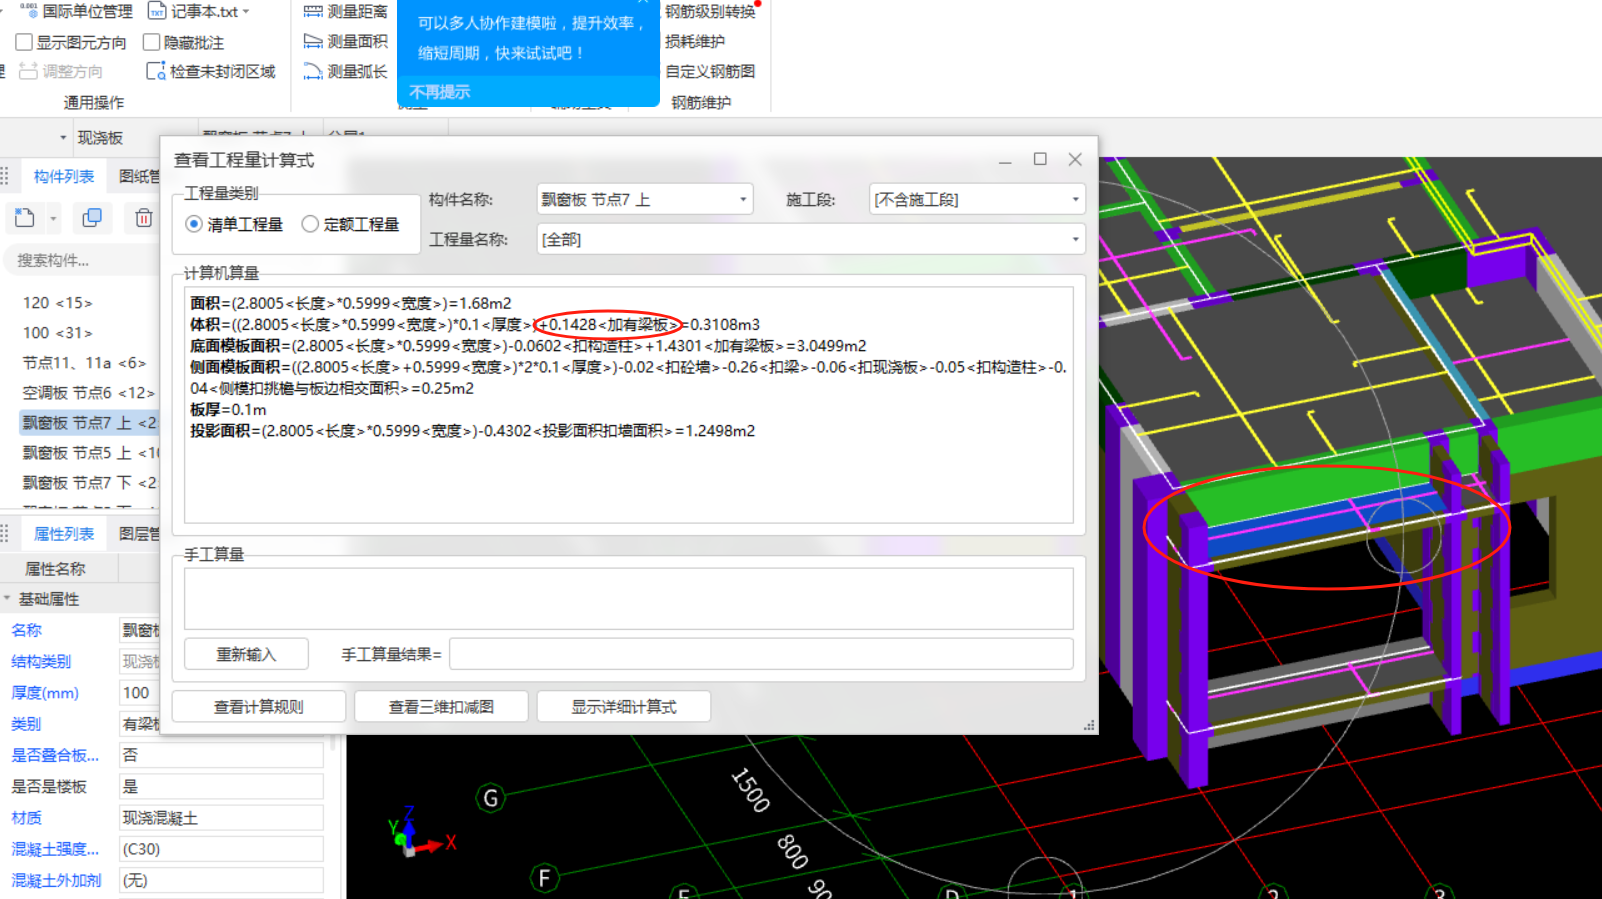Open 国际单位管理 tool
Image resolution: width=1602 pixels, height=899 pixels.
(x=76, y=11)
